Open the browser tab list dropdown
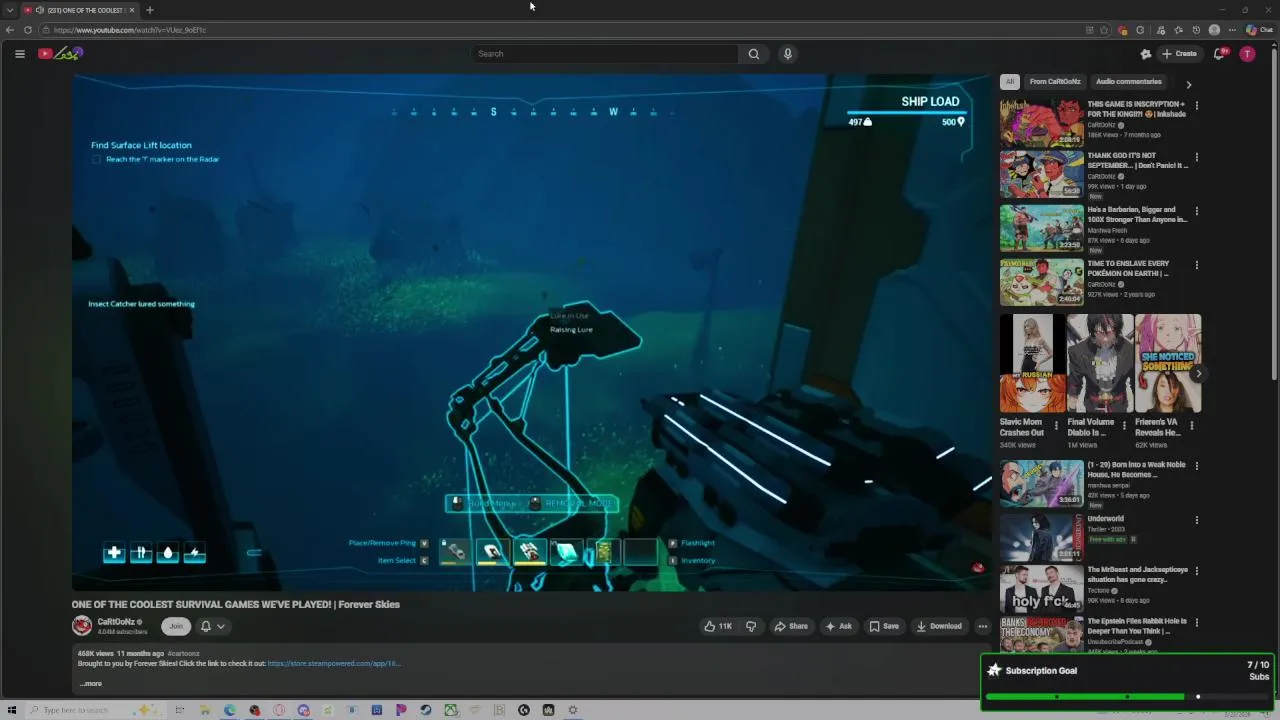The height and width of the screenshot is (720, 1280). [x=10, y=10]
